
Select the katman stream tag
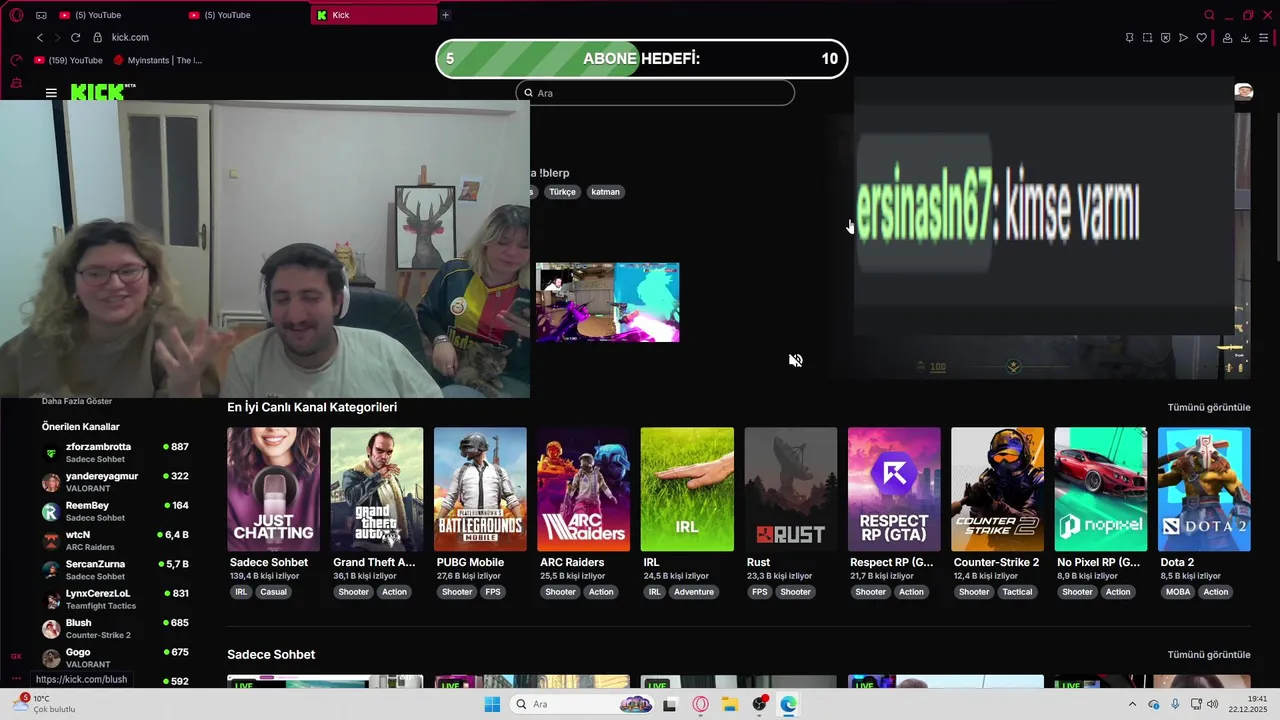[605, 192]
